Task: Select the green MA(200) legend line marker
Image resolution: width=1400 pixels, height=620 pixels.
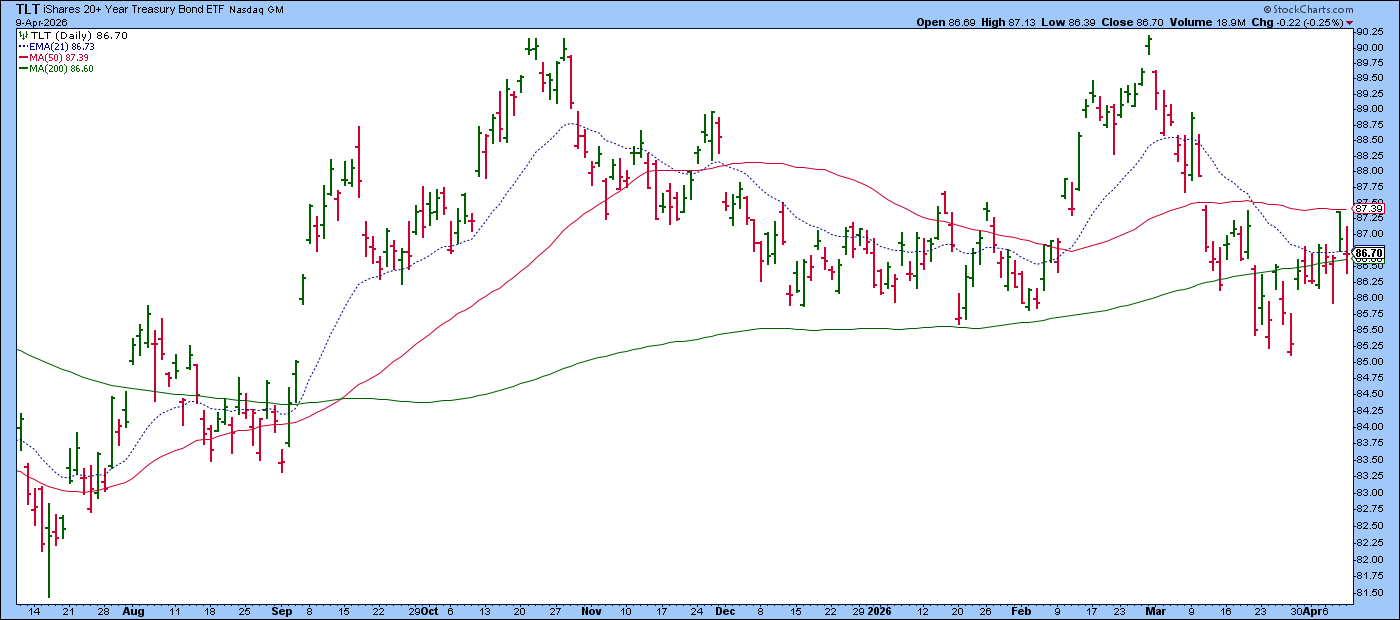Action: 23,70
